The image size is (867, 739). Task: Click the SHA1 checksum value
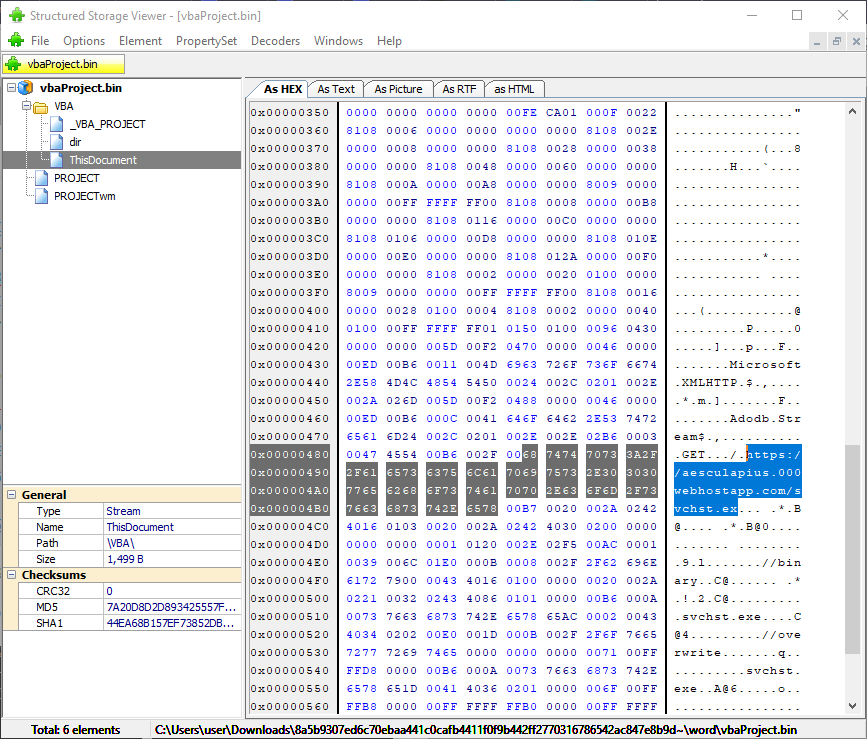coord(173,623)
